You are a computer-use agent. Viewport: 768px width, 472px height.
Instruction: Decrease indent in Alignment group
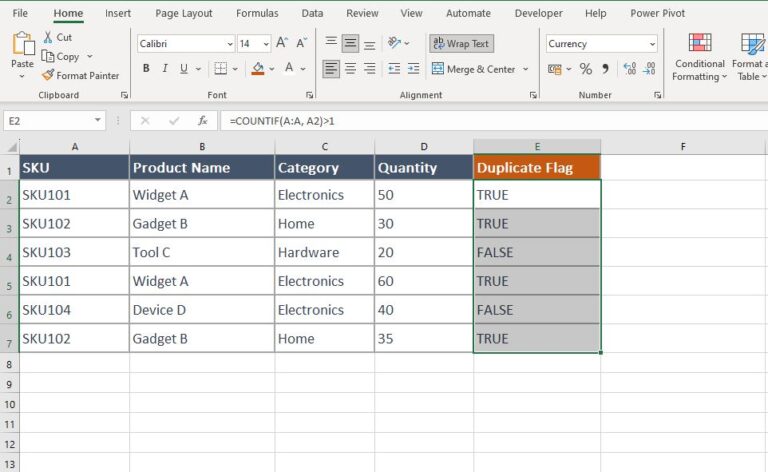394,69
